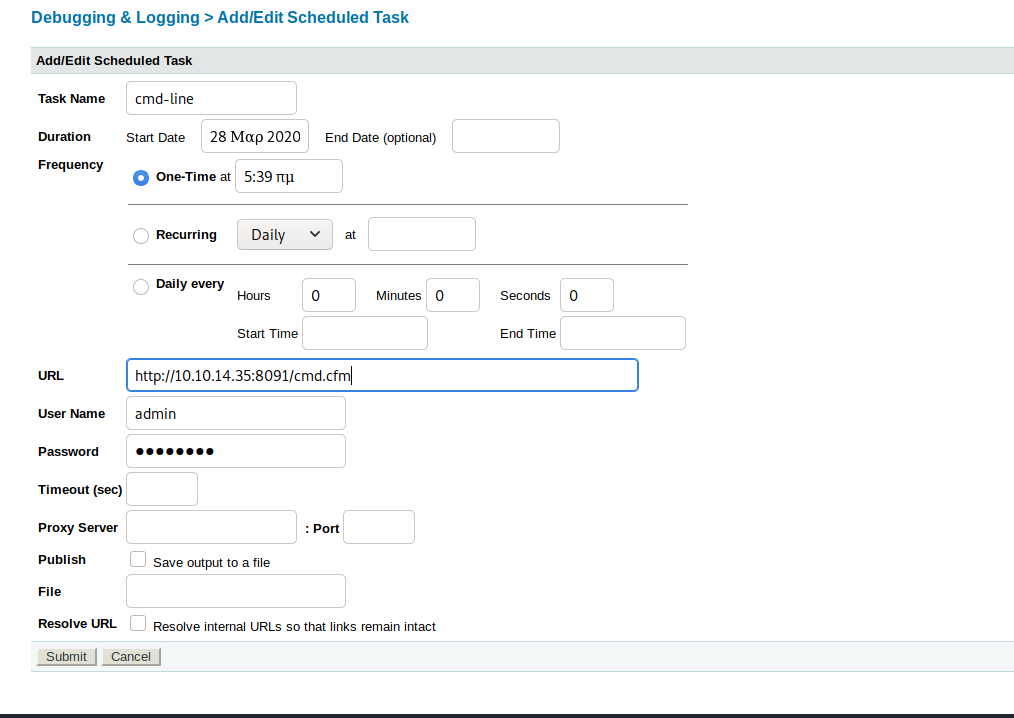Select the One-Time frequency radio button

coord(141,177)
